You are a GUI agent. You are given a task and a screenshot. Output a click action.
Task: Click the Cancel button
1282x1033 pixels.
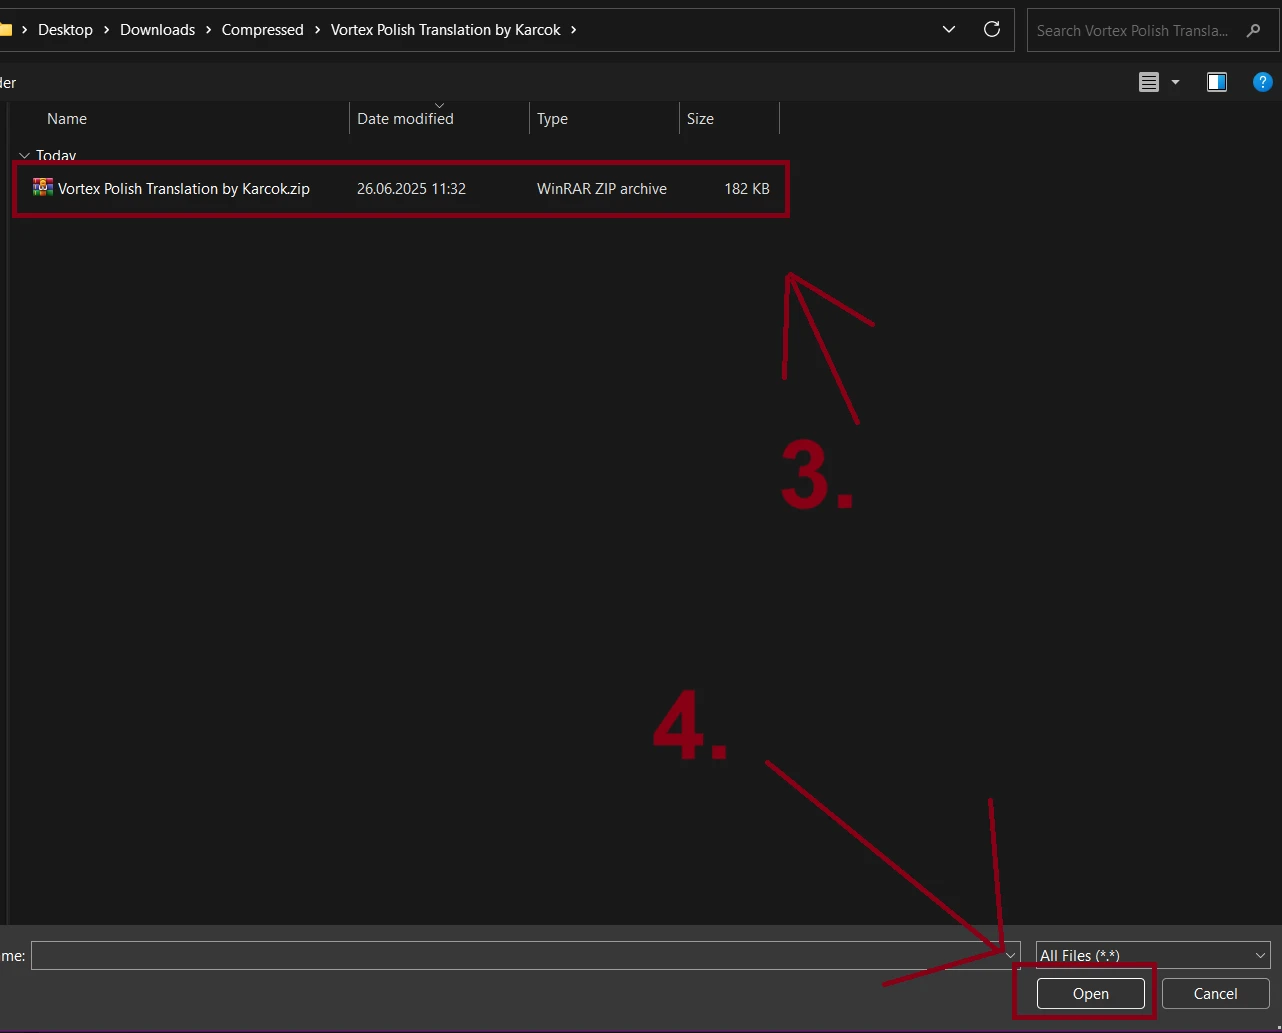[x=1215, y=993]
